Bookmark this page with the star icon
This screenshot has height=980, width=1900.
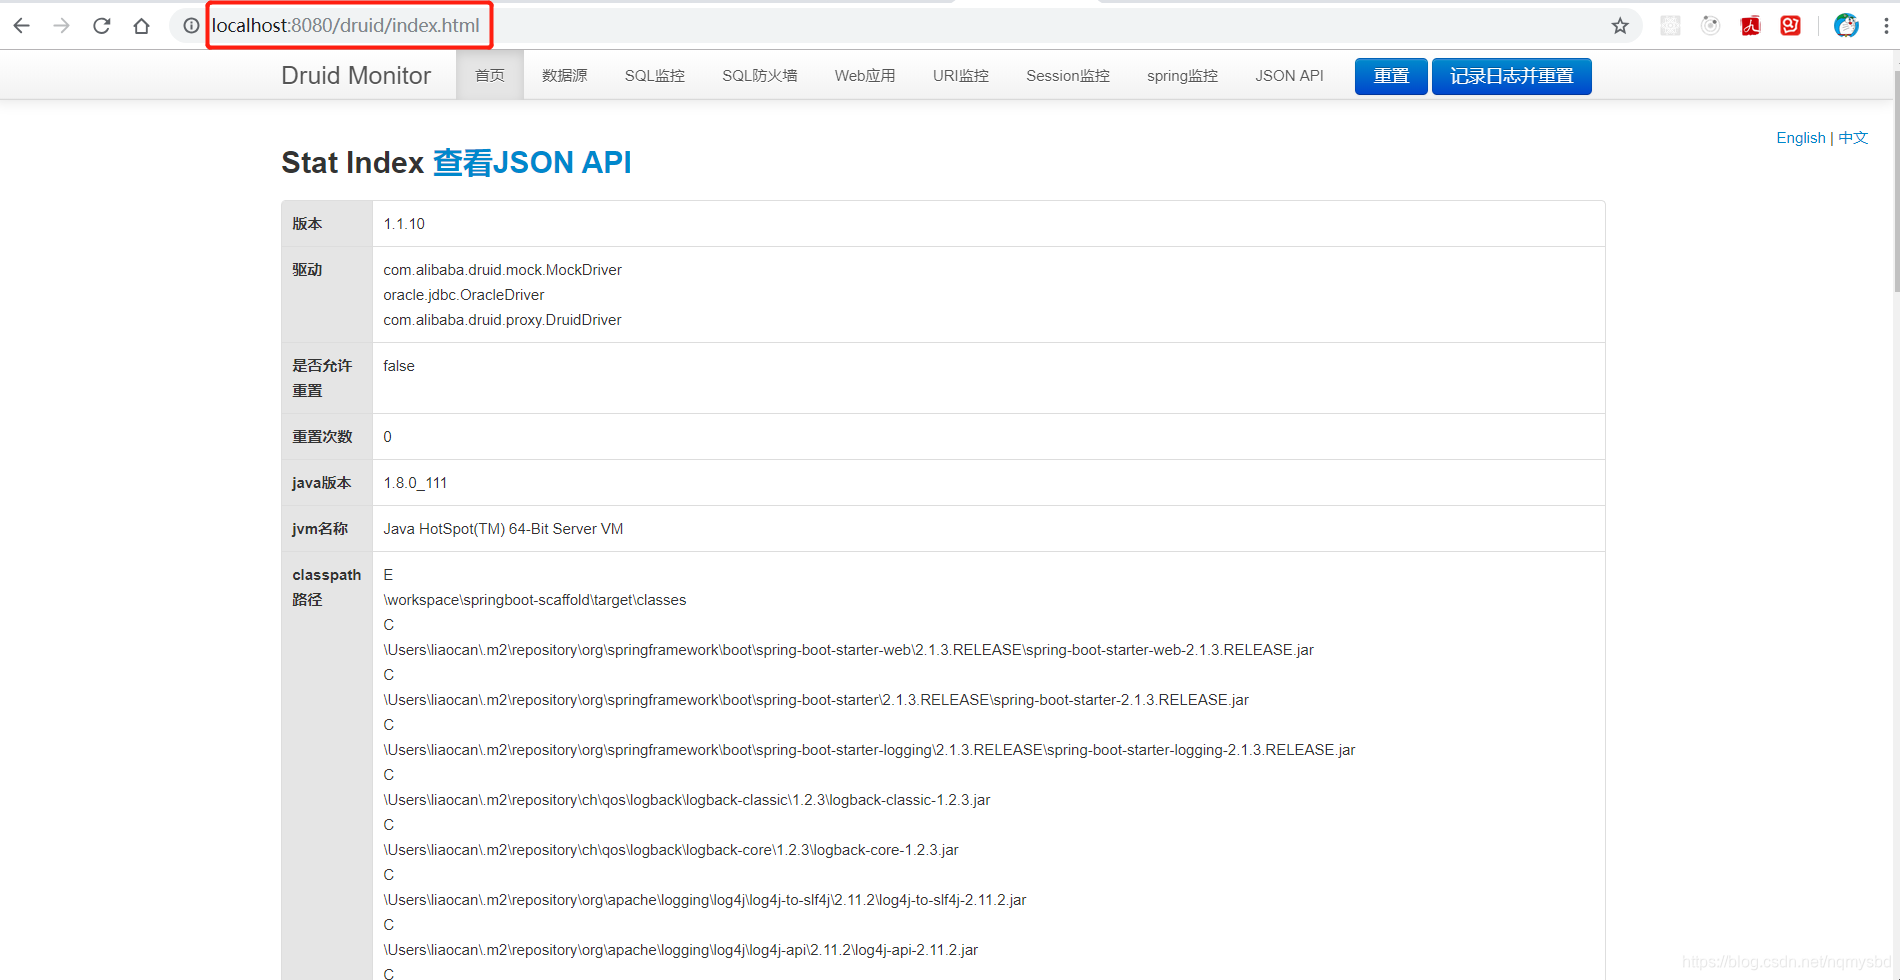click(x=1620, y=26)
